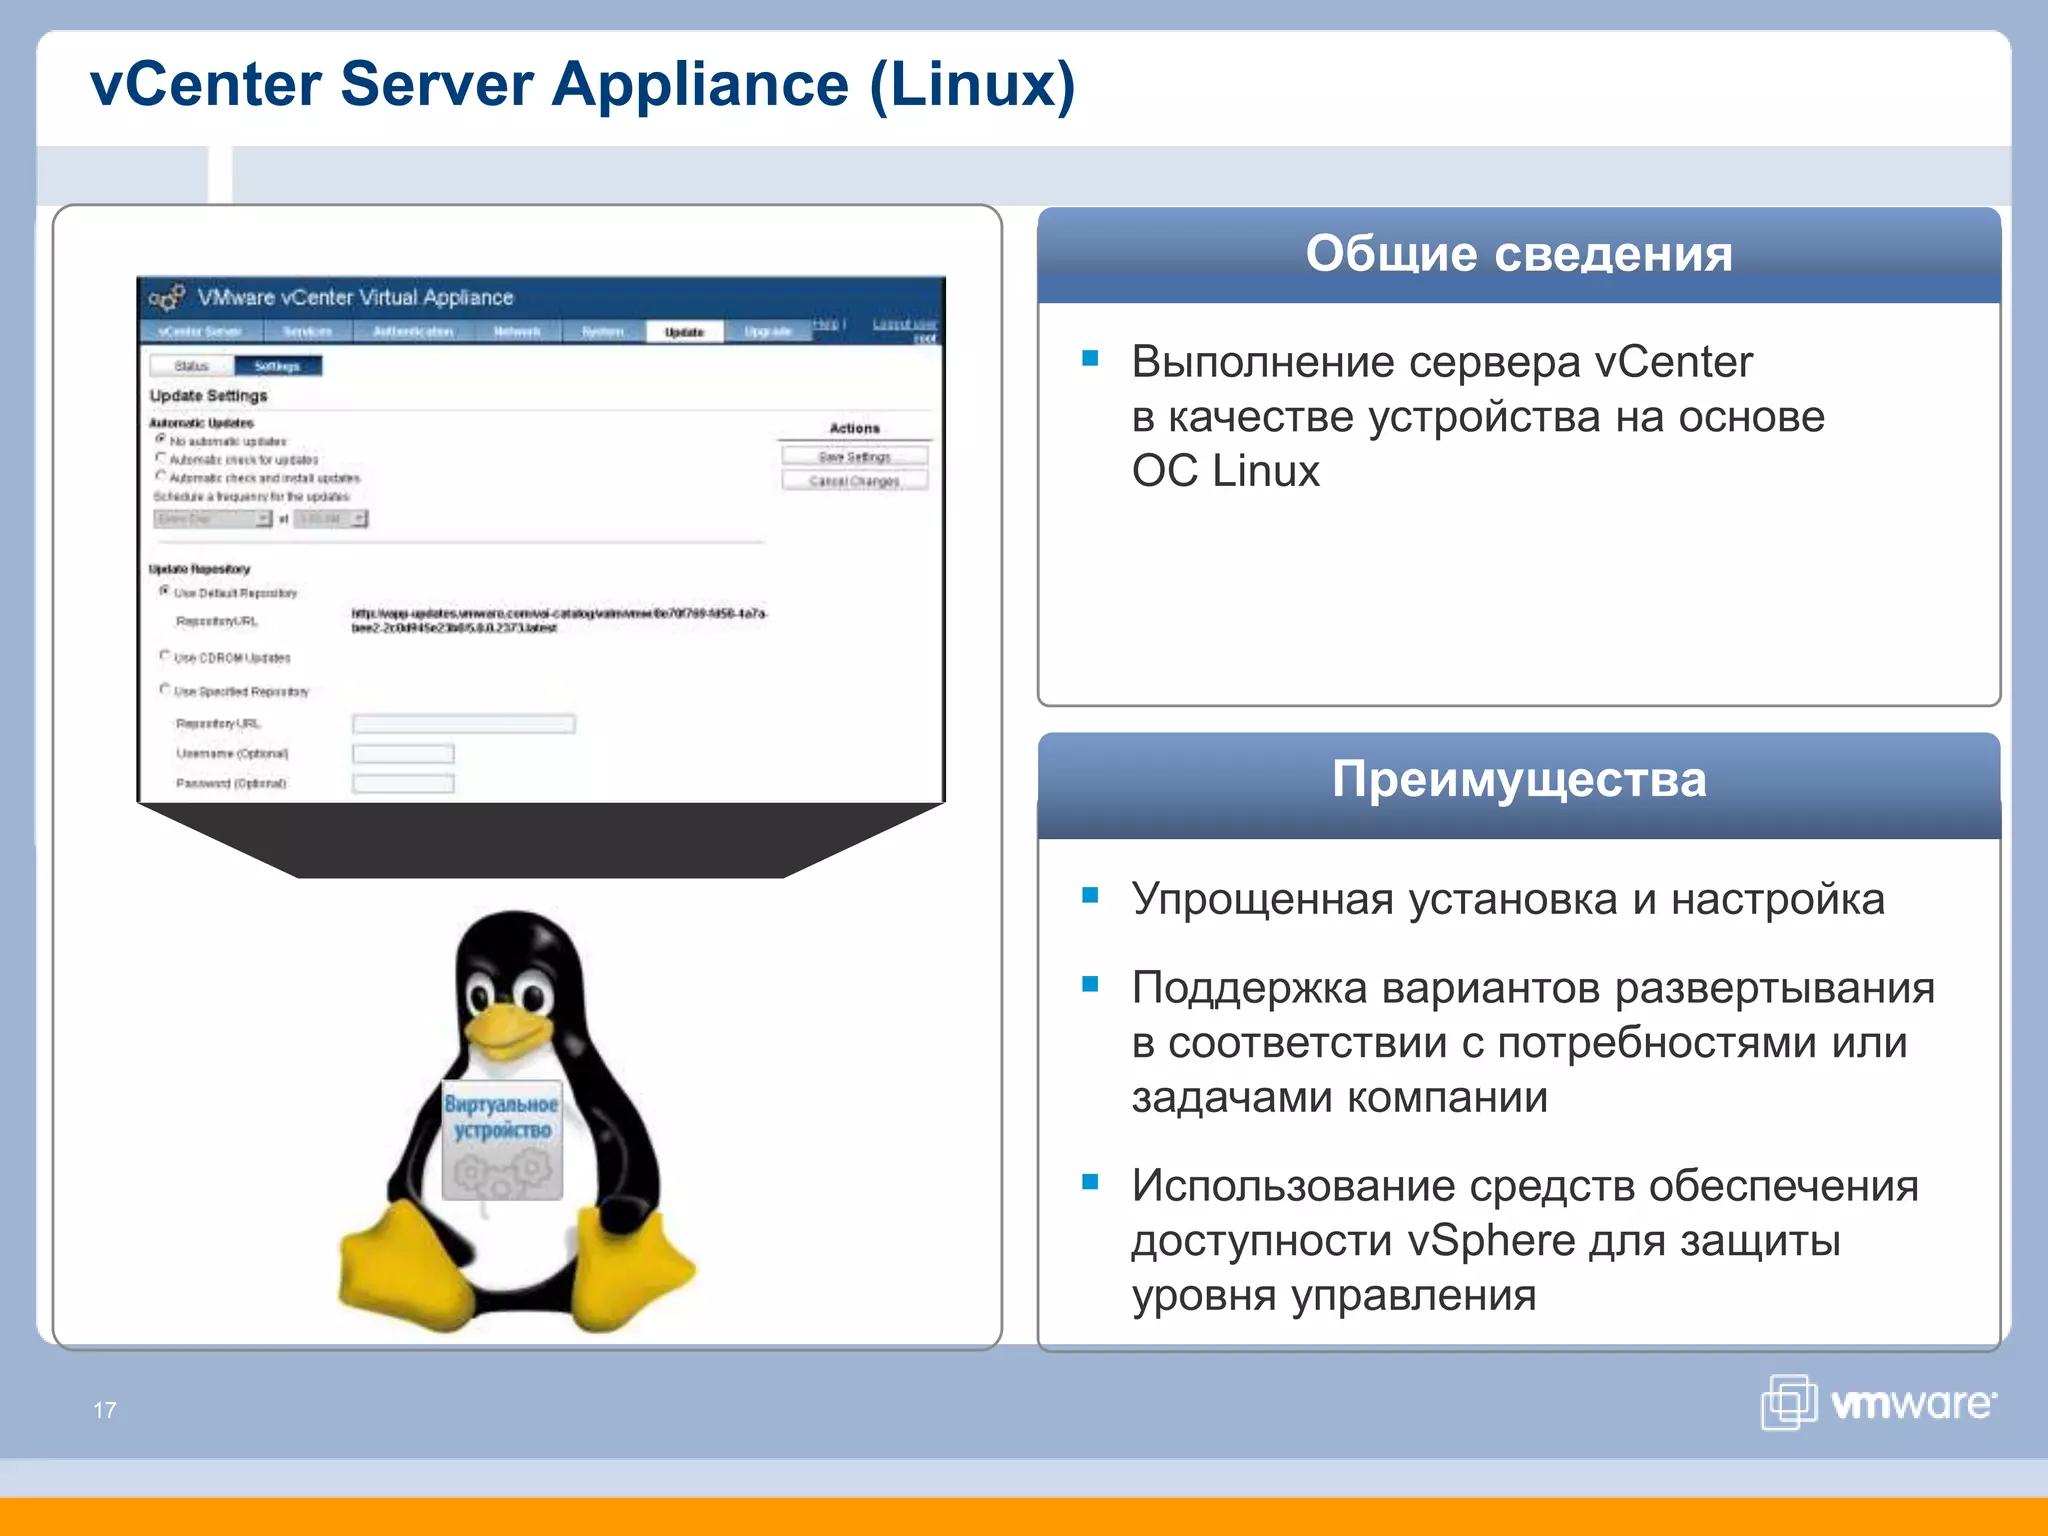Click the 'Automatic Updates' section label

201,423
